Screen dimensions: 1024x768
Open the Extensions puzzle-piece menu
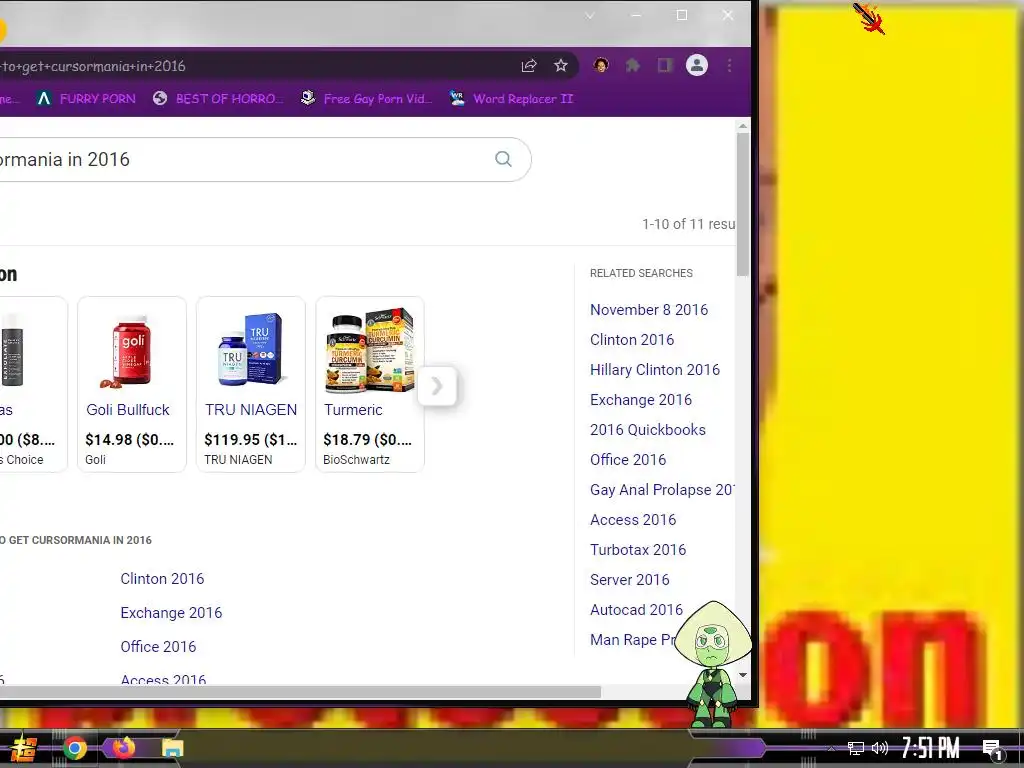click(633, 65)
